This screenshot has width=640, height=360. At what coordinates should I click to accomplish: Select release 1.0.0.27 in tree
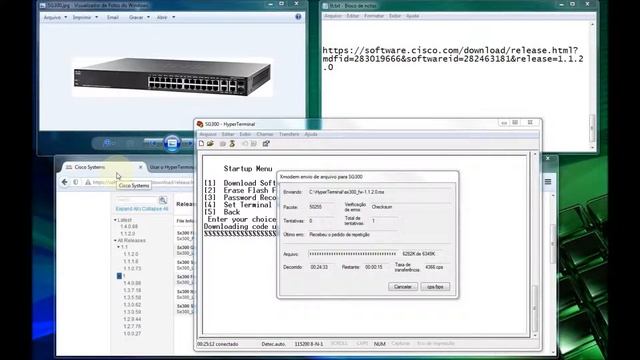pos(132,334)
